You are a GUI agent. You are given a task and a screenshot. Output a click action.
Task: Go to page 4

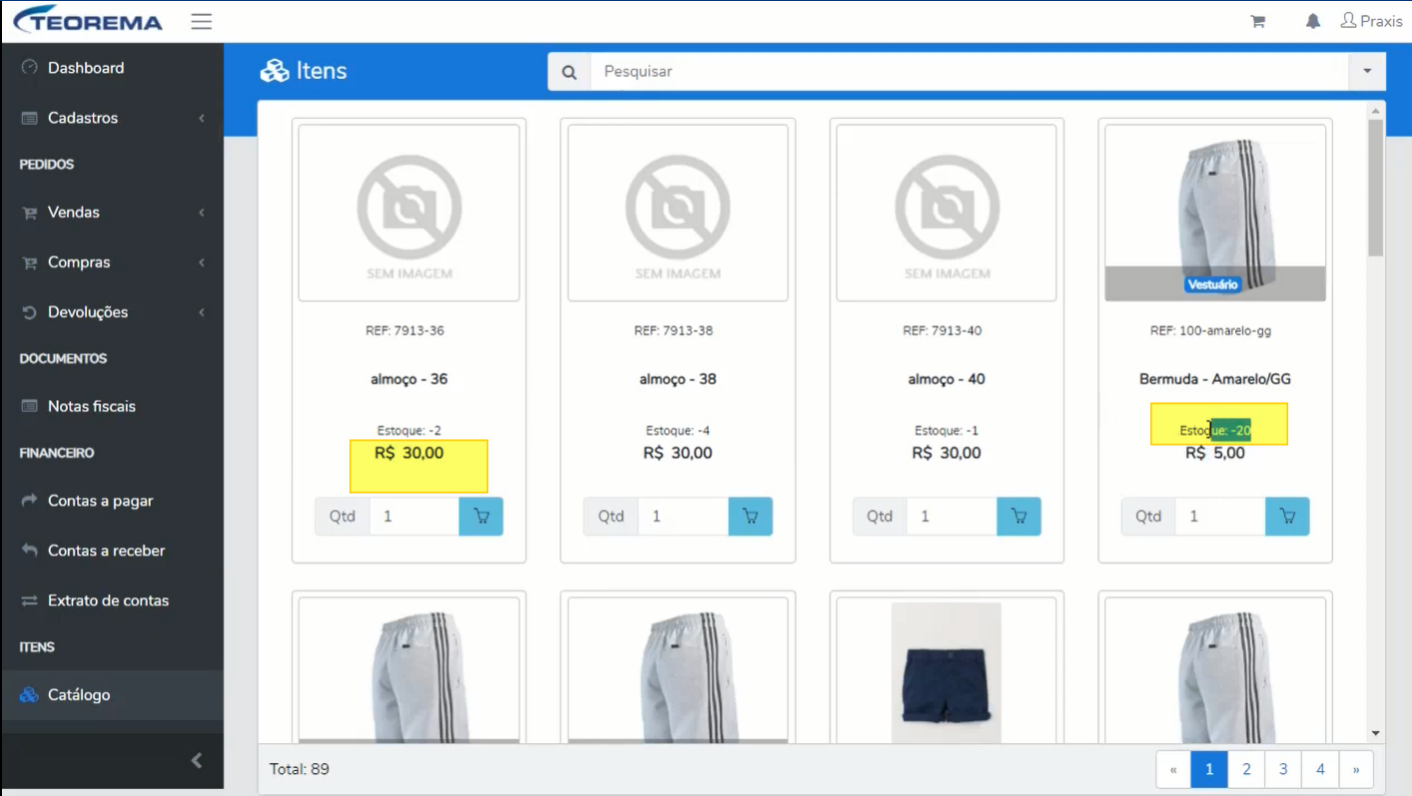click(1320, 769)
